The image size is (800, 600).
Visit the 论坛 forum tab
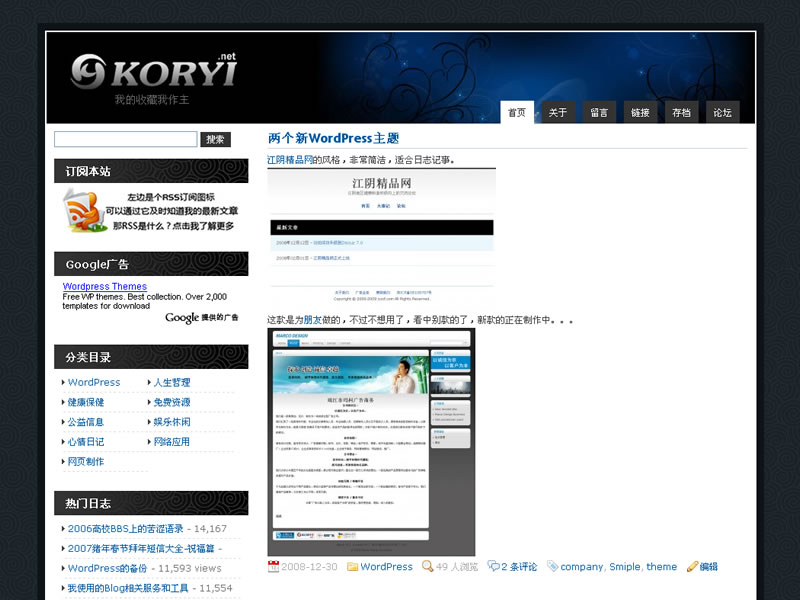722,112
